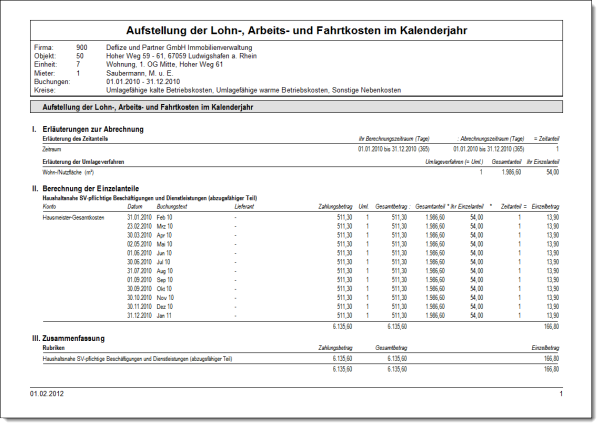Select heading 'II. Berechnung der Einzelanteile'
Viewport: 600px width, 426px height.
point(85,188)
